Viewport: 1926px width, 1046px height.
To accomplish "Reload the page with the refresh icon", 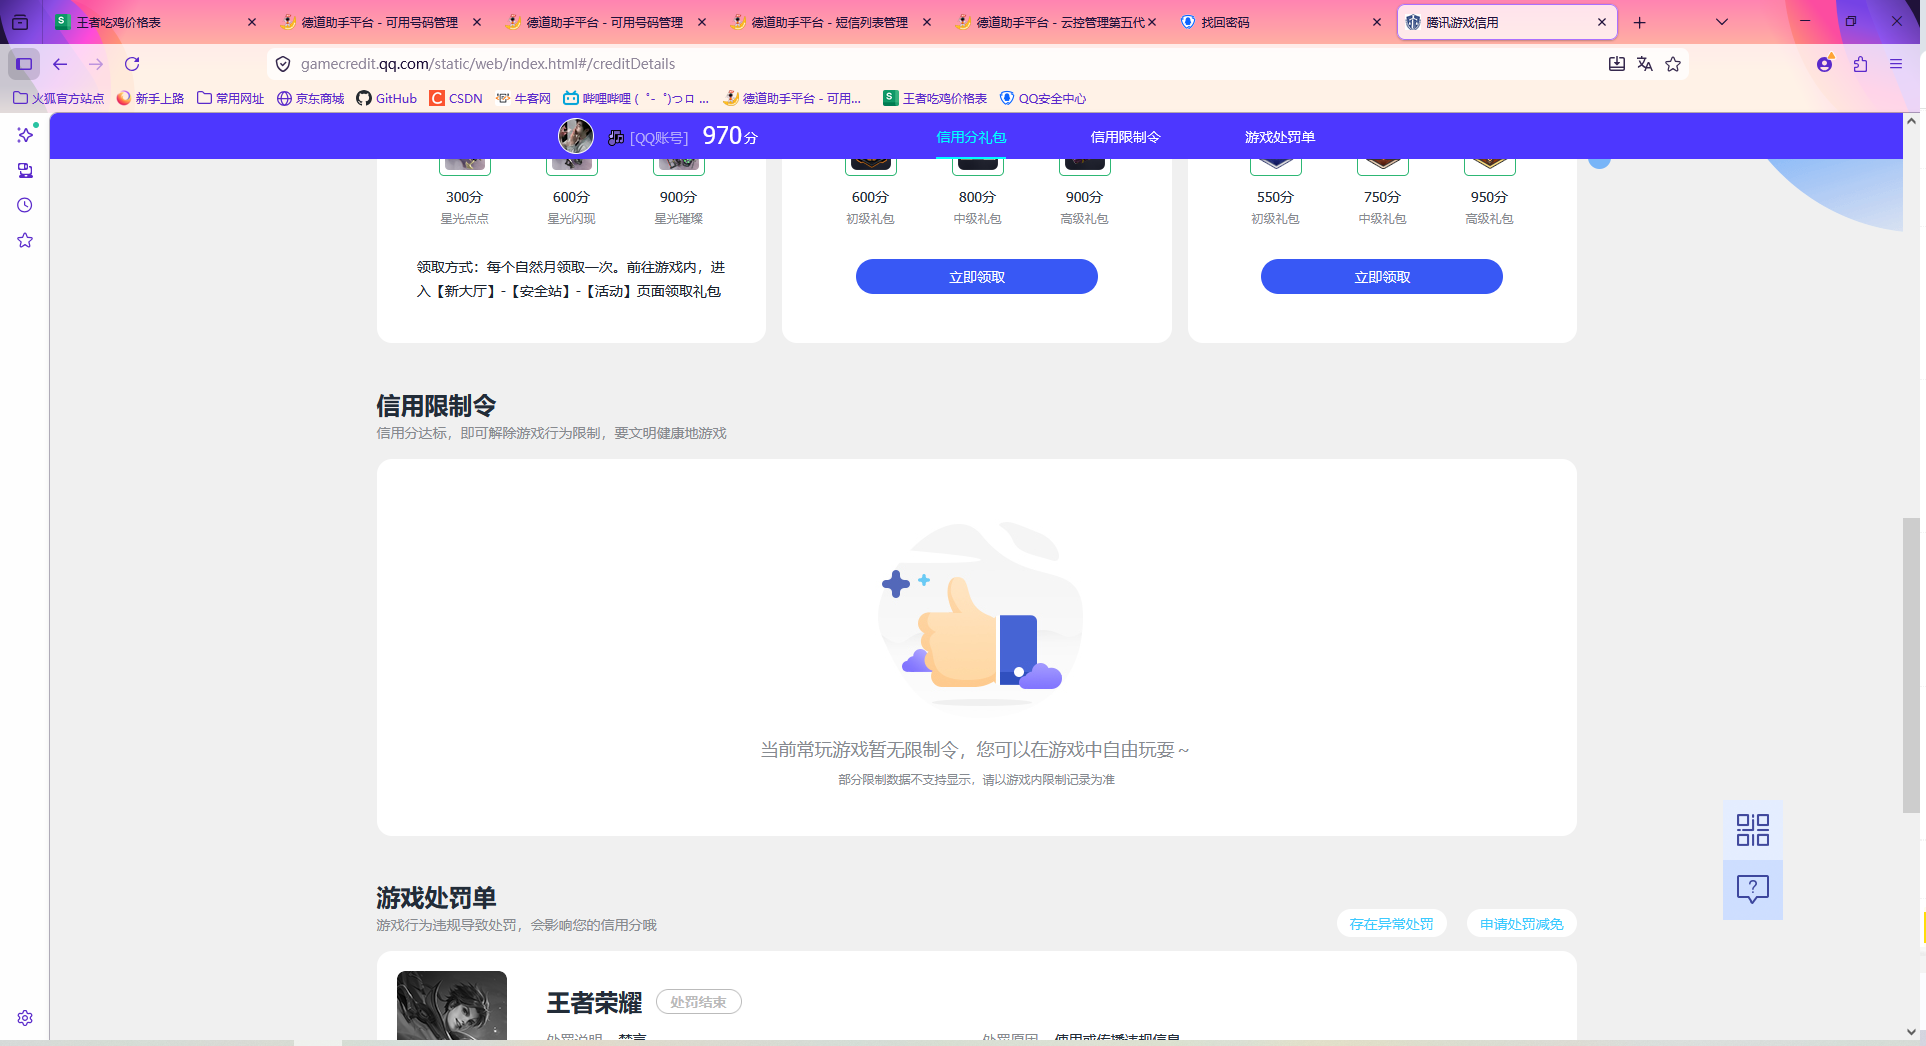I will pyautogui.click(x=132, y=63).
